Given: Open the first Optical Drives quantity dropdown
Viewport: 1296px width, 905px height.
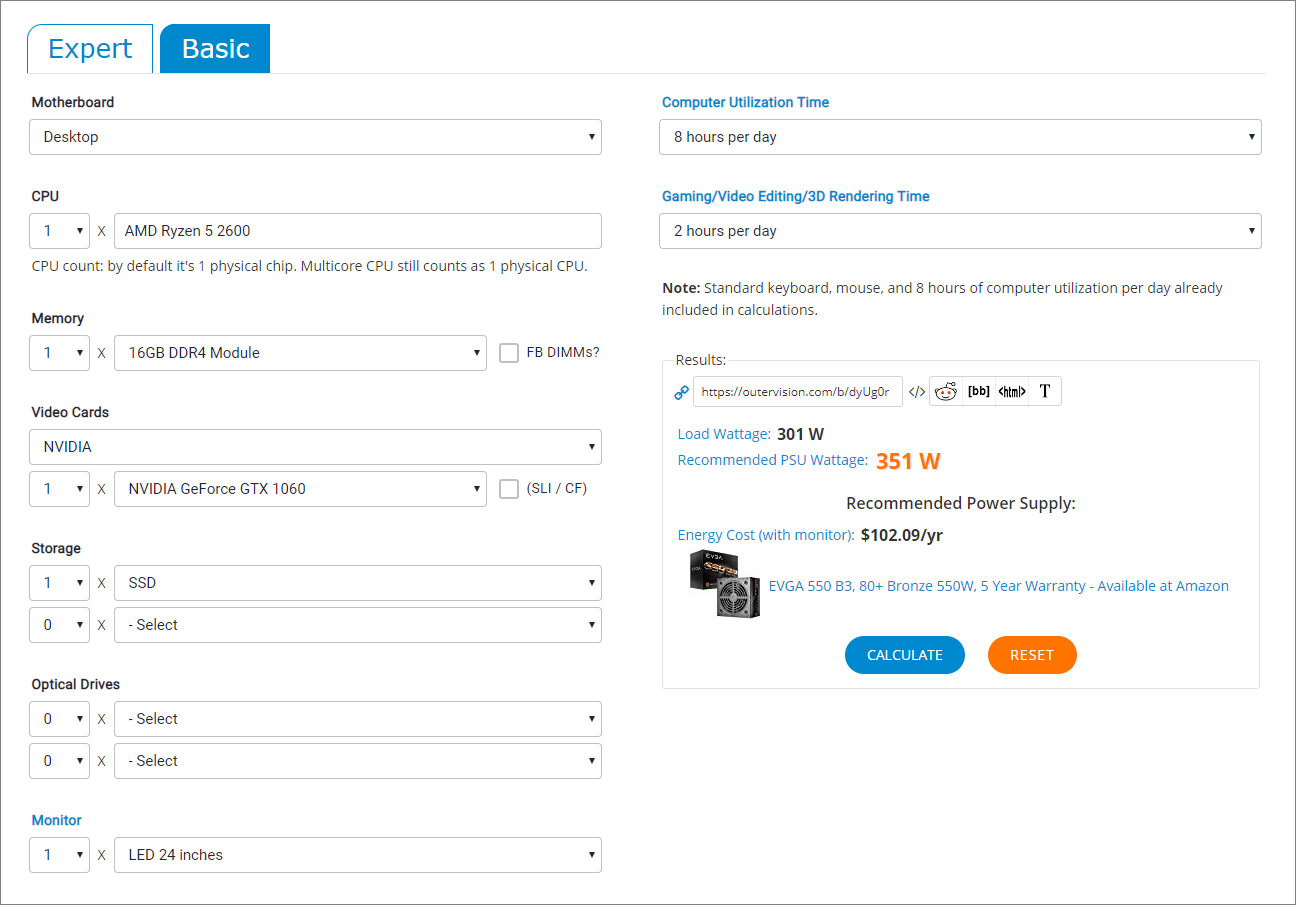Looking at the screenshot, I should (59, 719).
